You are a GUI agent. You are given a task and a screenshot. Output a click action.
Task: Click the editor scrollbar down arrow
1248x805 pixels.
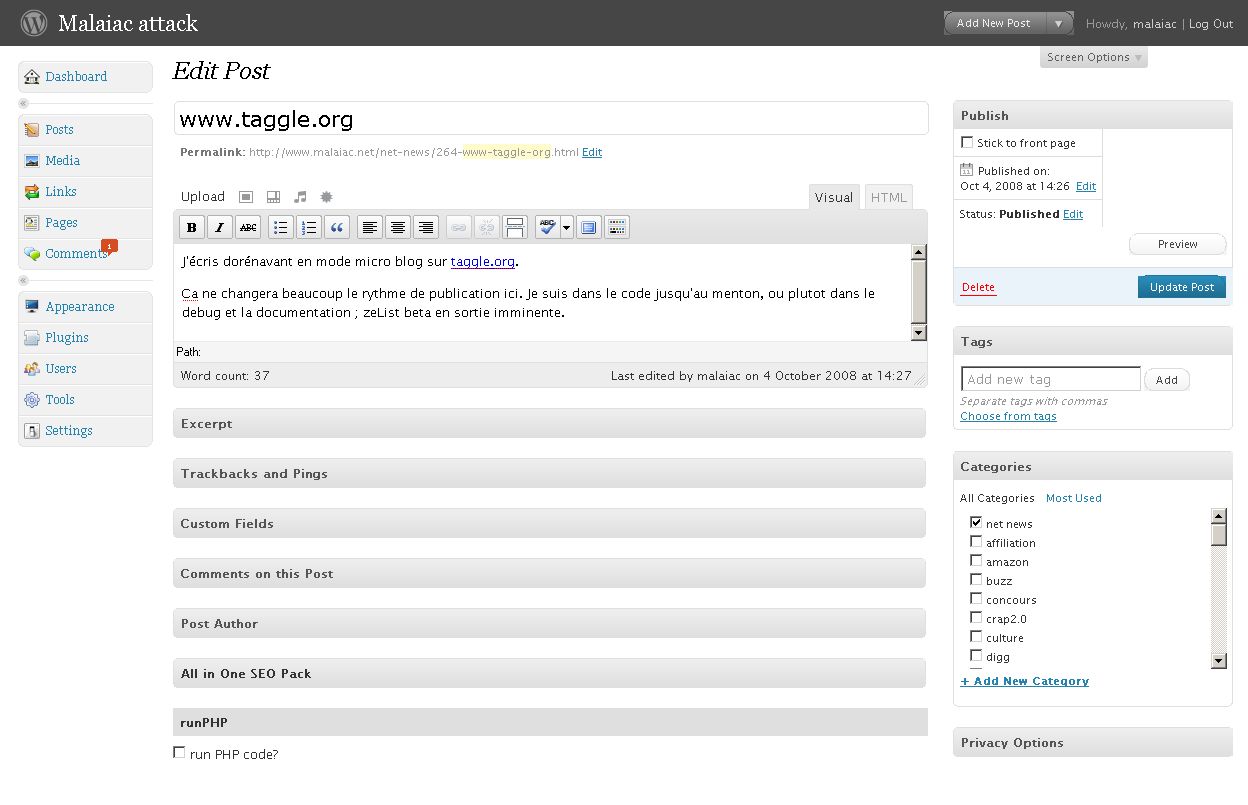[919, 332]
